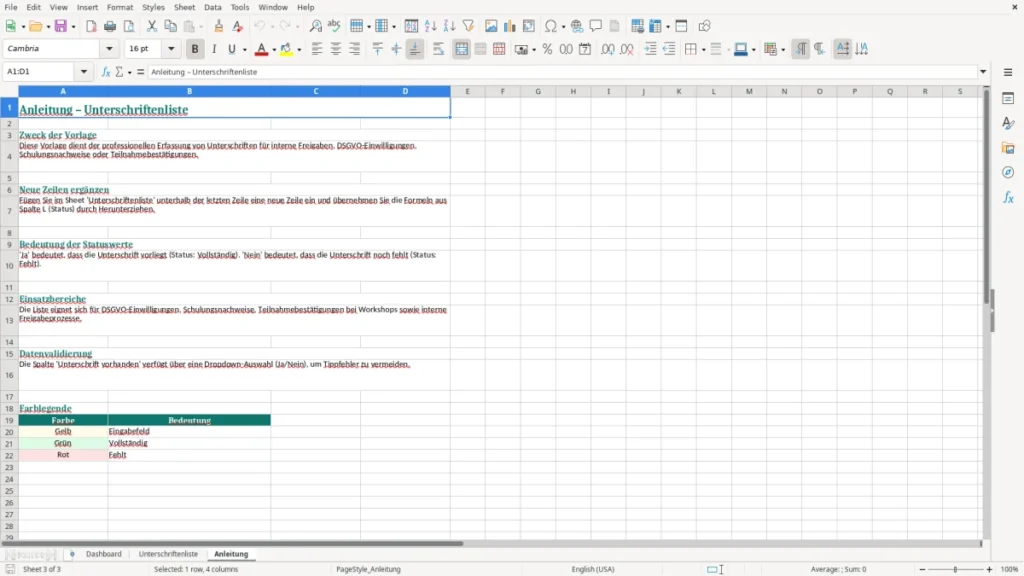Toggle Italic formatting
This screenshot has width=1024, height=576.
pos(214,49)
